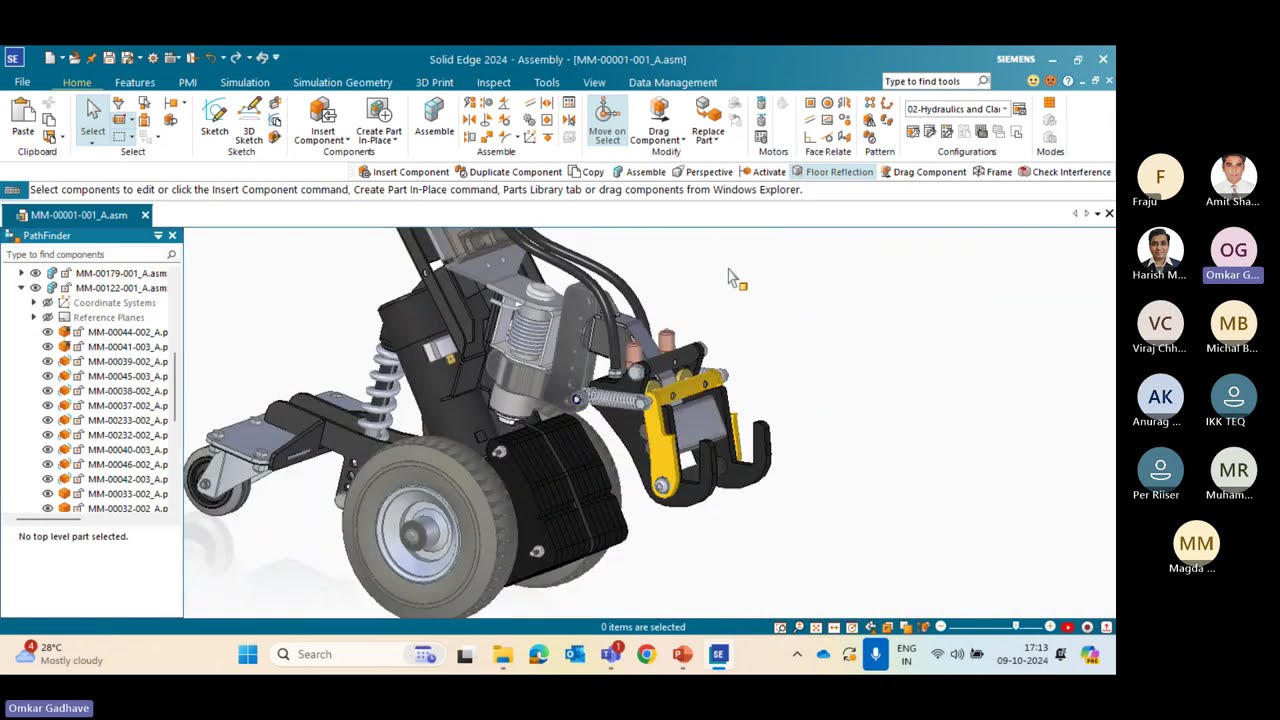Open the File menu
This screenshot has width=1280, height=720.
coord(22,82)
